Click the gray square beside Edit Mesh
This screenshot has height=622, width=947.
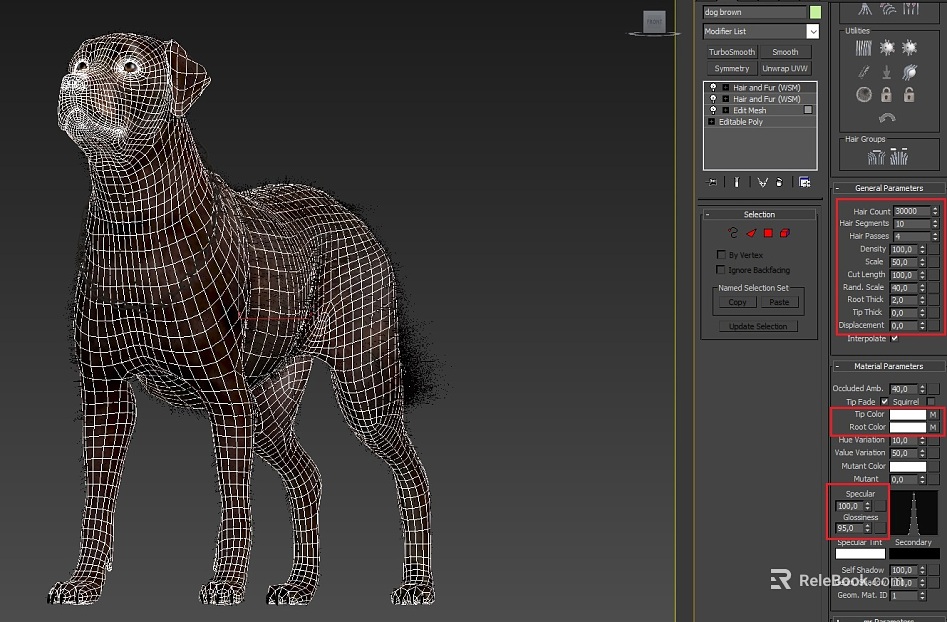click(x=808, y=110)
